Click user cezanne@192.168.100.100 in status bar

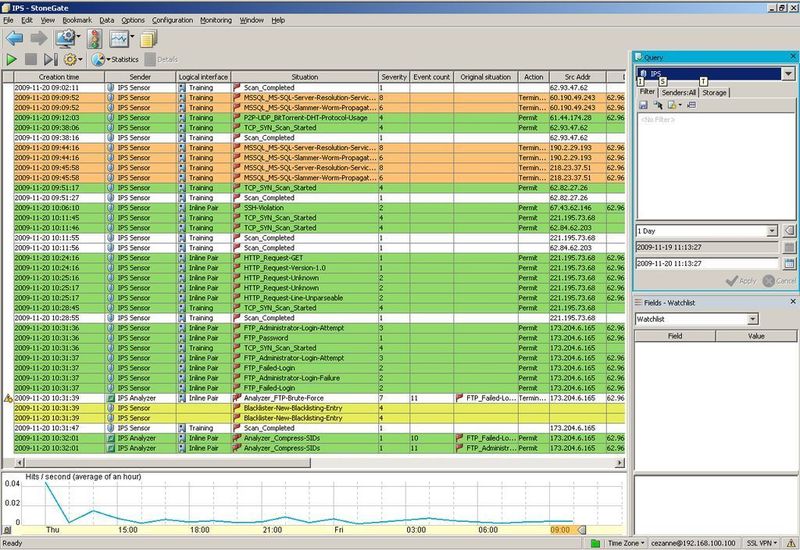(x=693, y=543)
